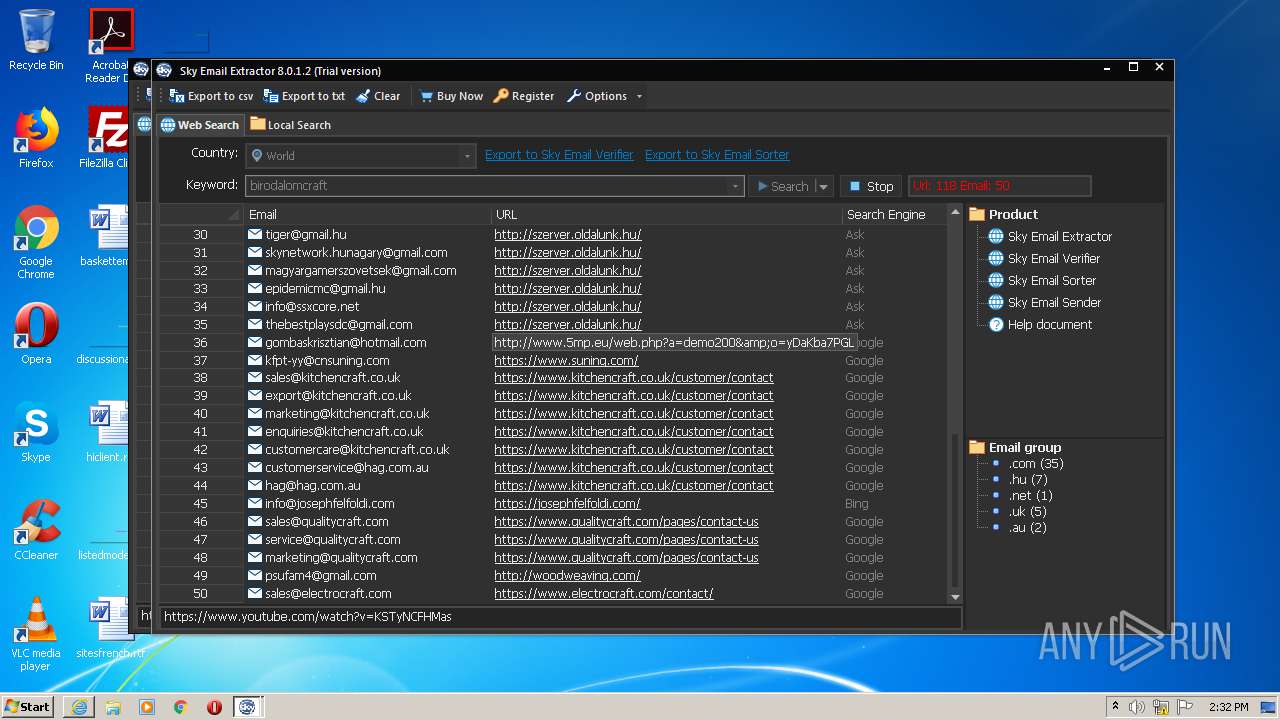Open the https://josephfelfoldi.com/ URL link
This screenshot has height=720, width=1280.
pyautogui.click(x=567, y=504)
